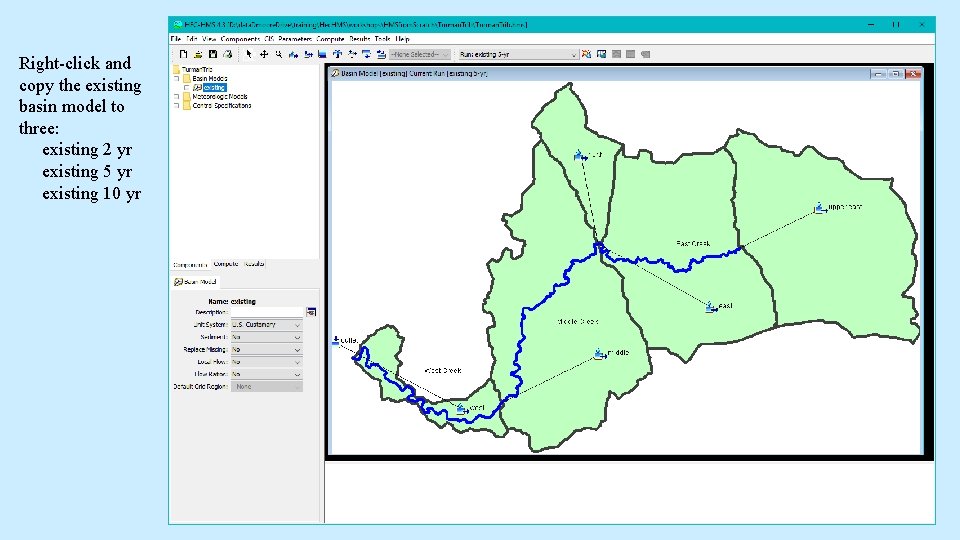Save the project with the disk icon

(213, 54)
